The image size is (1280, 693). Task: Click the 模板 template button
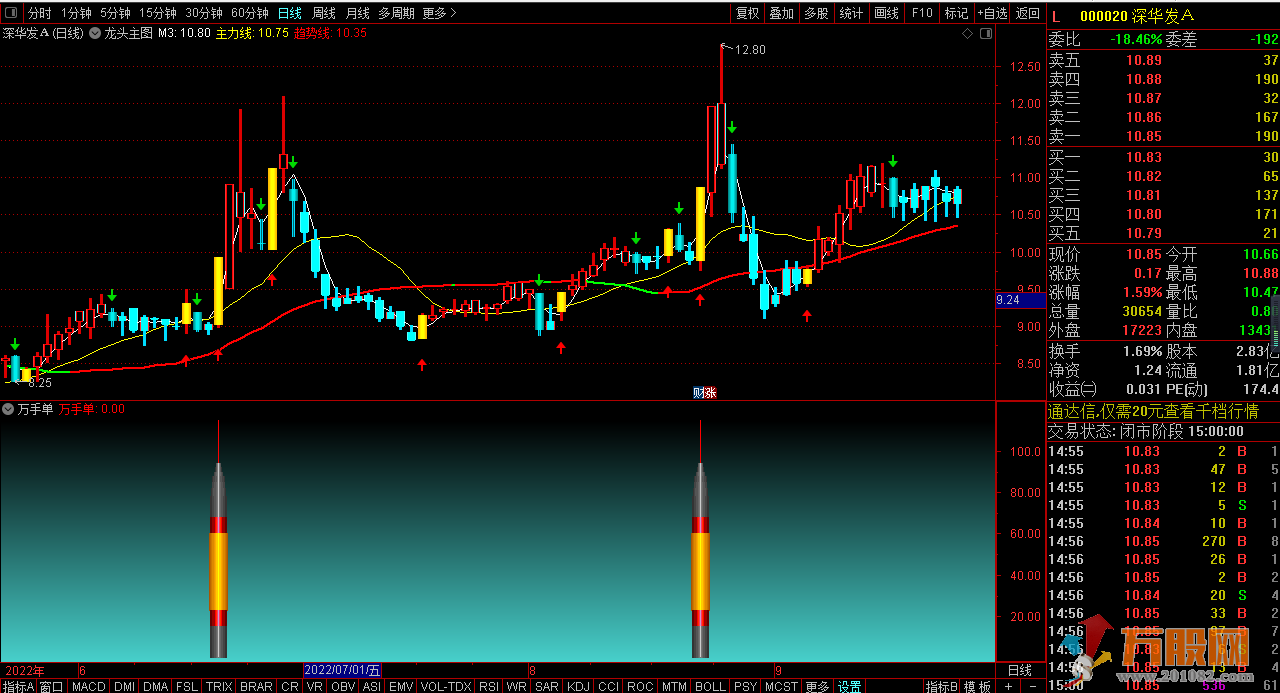(979, 686)
